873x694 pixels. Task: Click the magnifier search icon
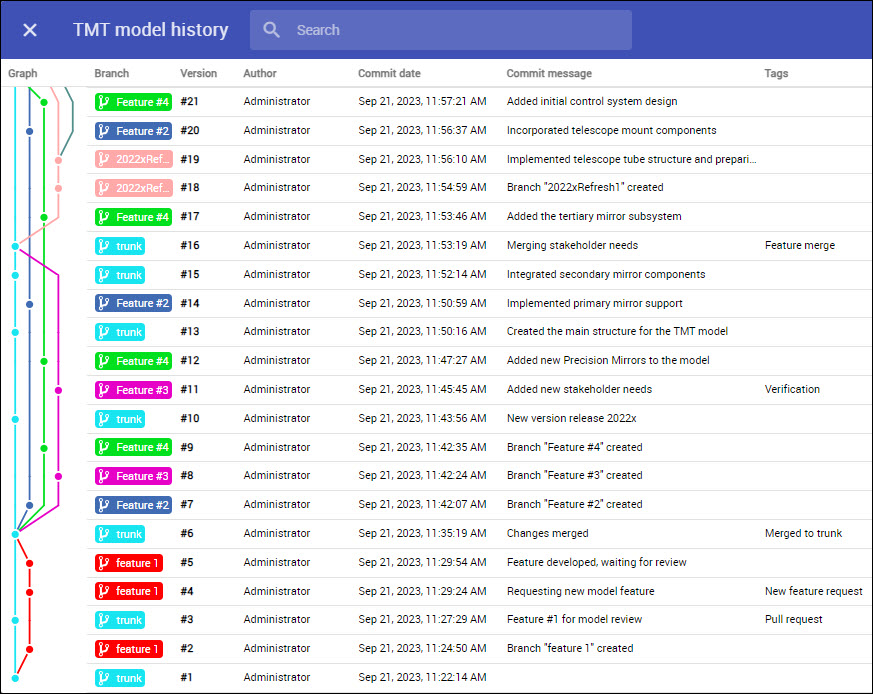tap(272, 30)
